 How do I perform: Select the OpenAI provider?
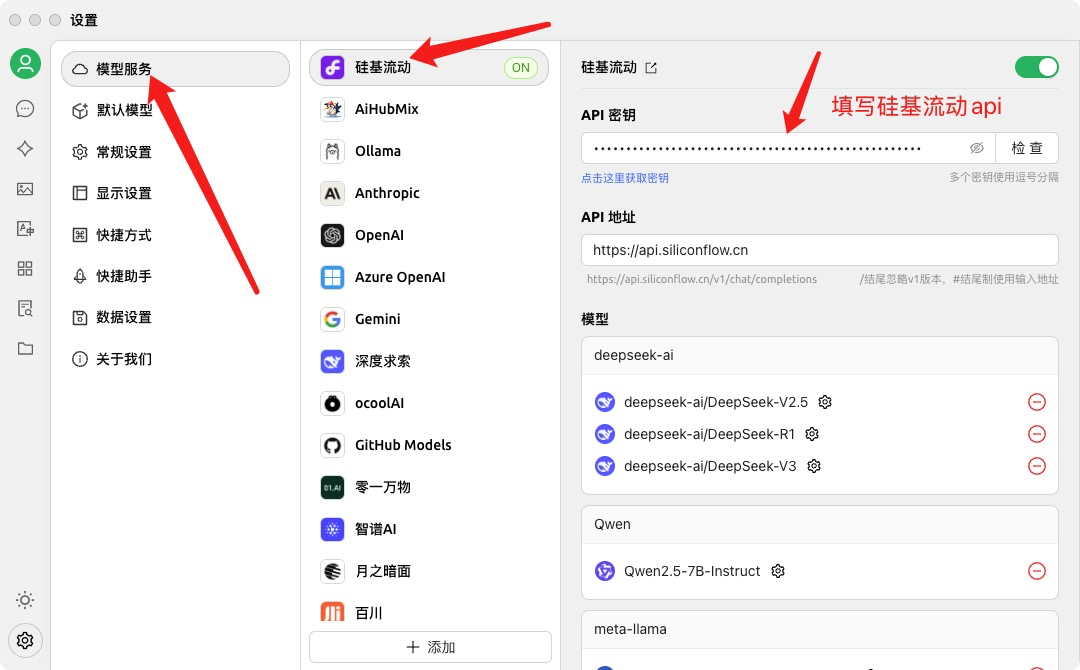click(428, 235)
